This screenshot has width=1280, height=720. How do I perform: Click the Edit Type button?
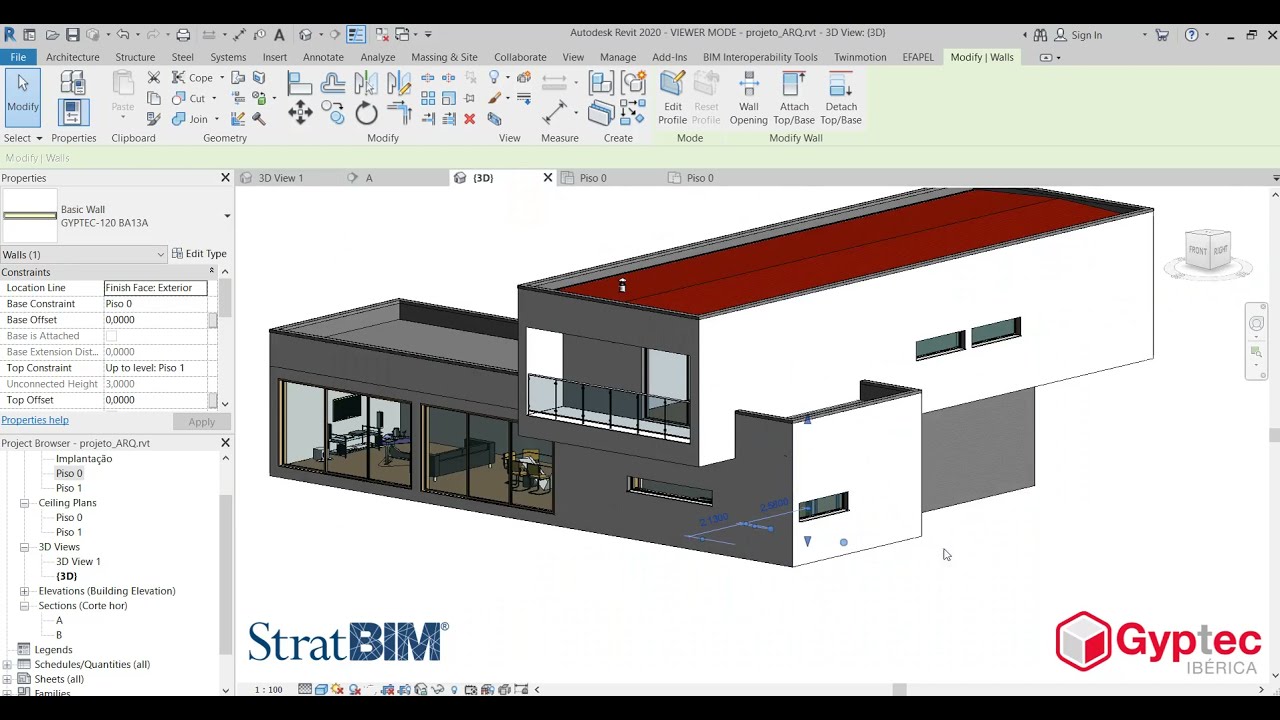tap(199, 254)
